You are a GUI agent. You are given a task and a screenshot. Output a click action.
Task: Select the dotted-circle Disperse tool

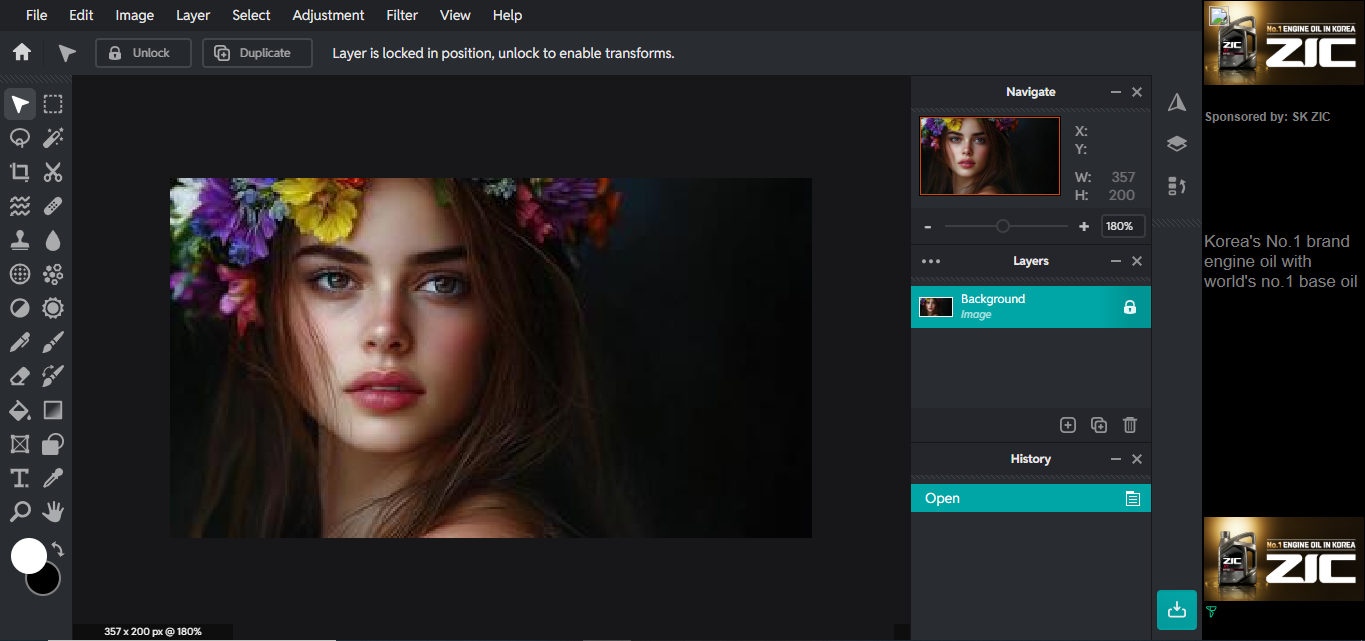pos(20,274)
